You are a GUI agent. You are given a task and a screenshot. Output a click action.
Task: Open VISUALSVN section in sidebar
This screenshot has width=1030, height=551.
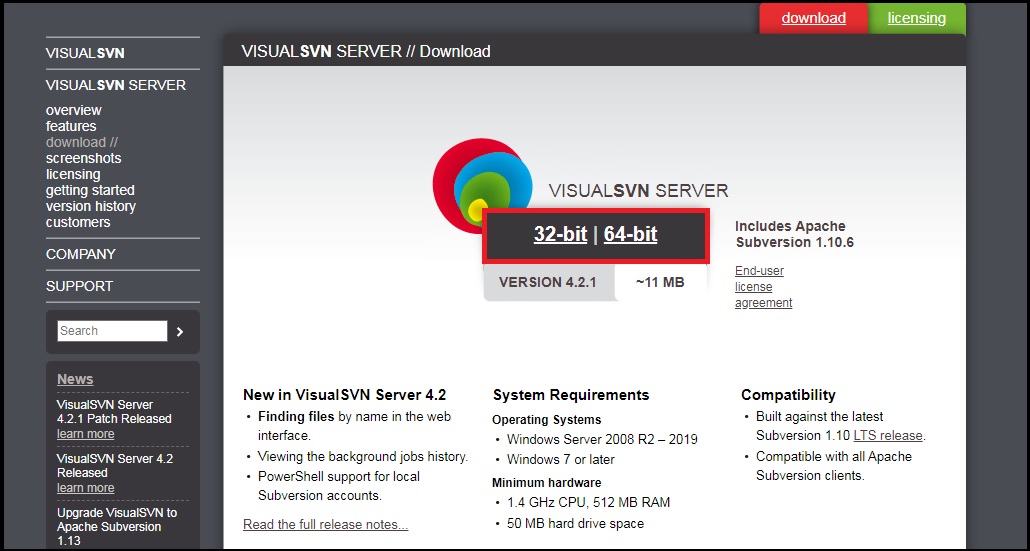click(x=85, y=53)
